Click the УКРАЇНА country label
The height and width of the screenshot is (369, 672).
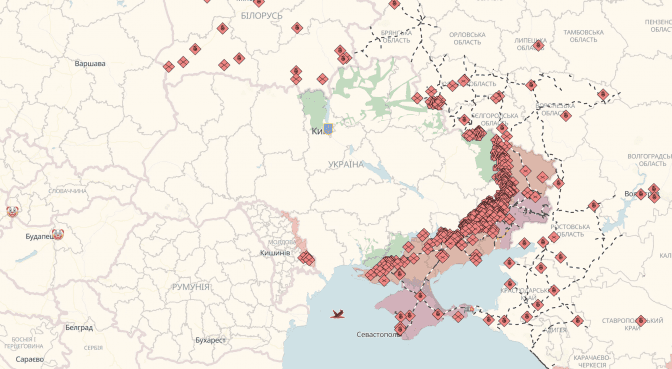pyautogui.click(x=346, y=164)
